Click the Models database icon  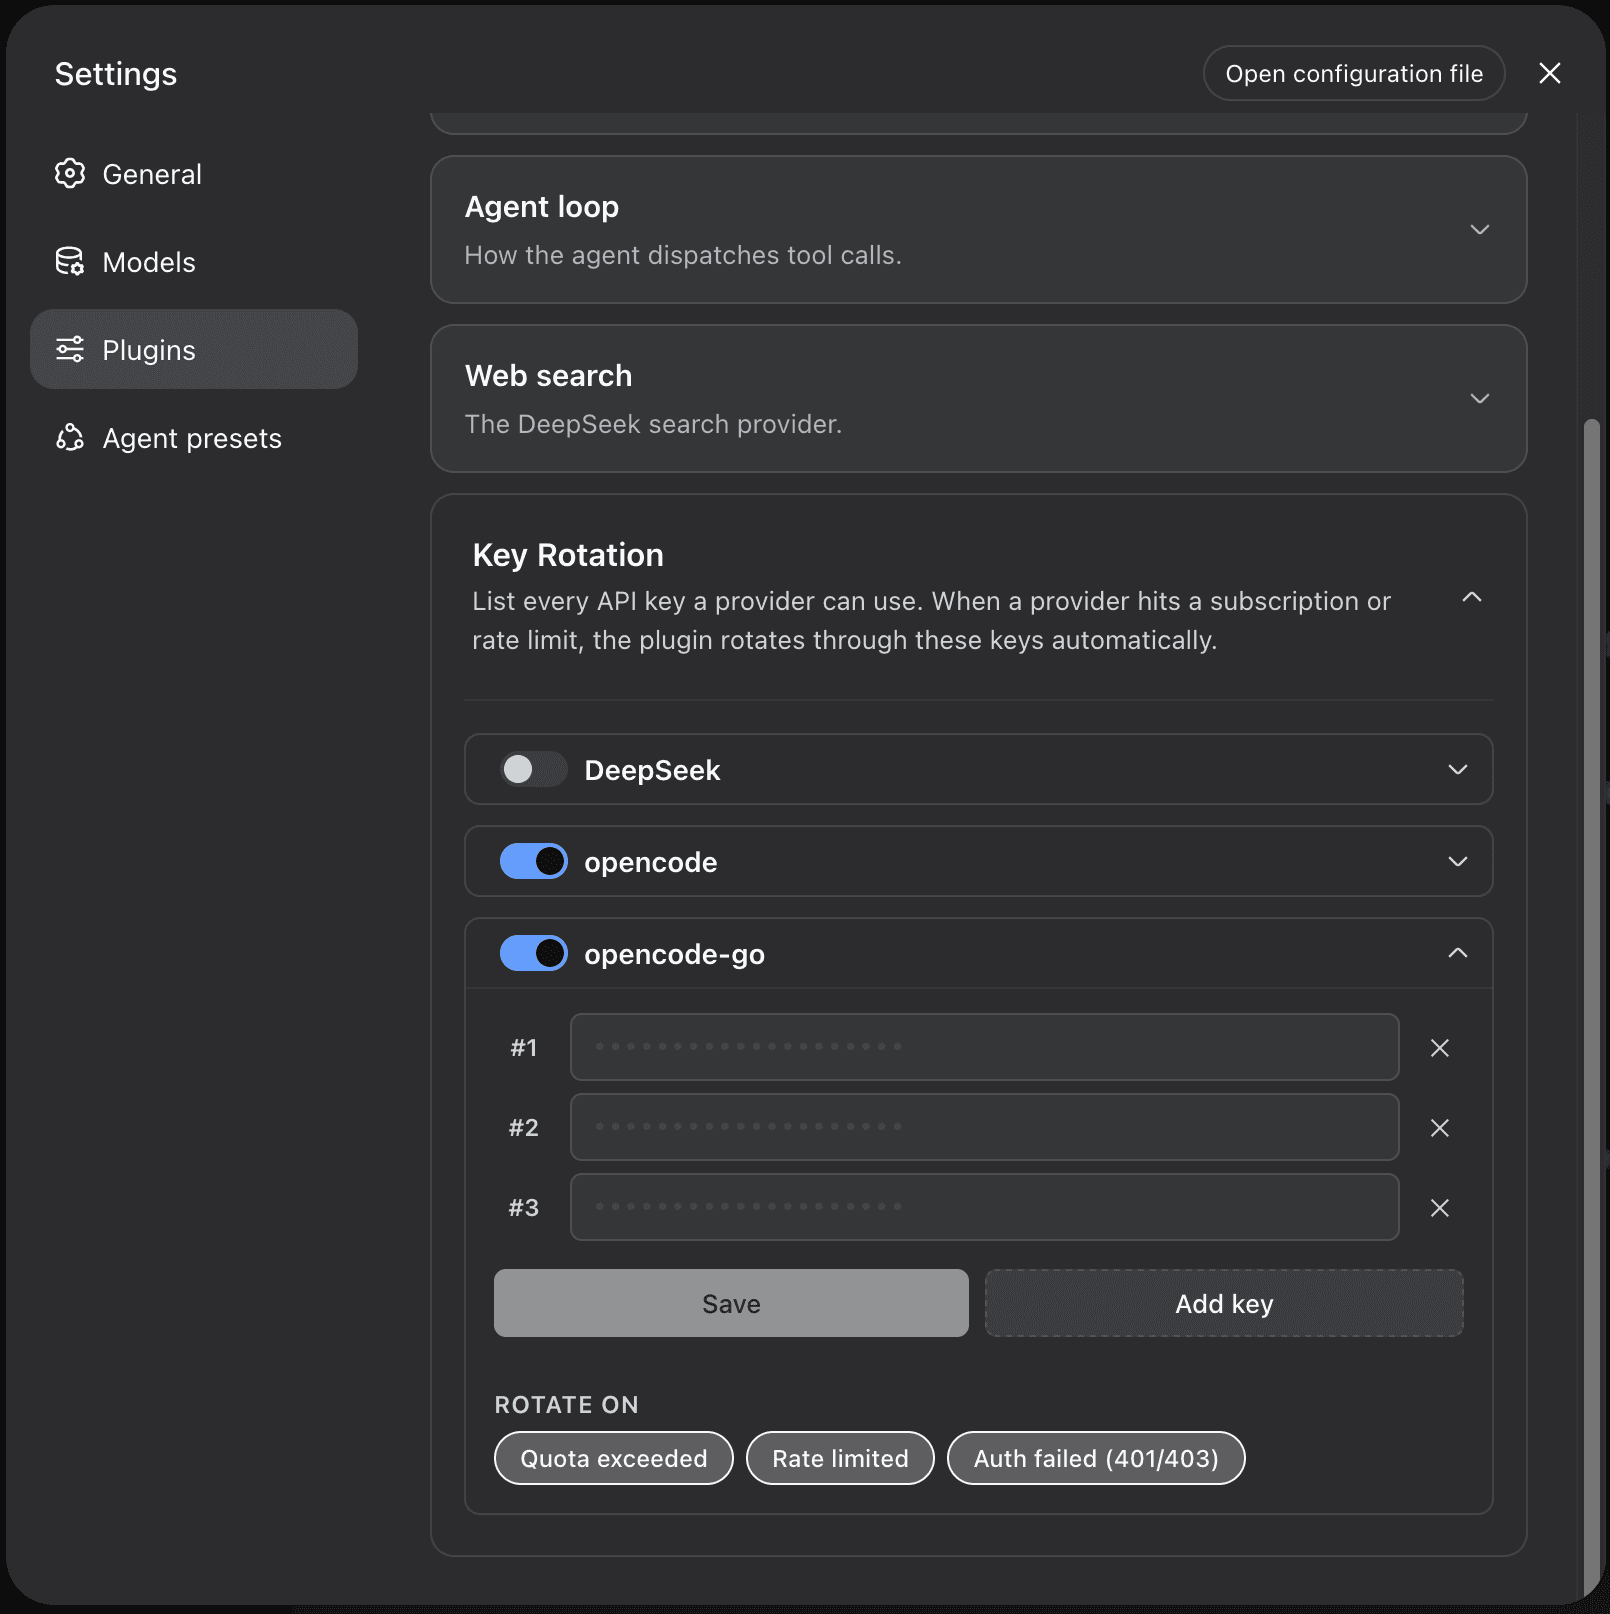point(70,262)
